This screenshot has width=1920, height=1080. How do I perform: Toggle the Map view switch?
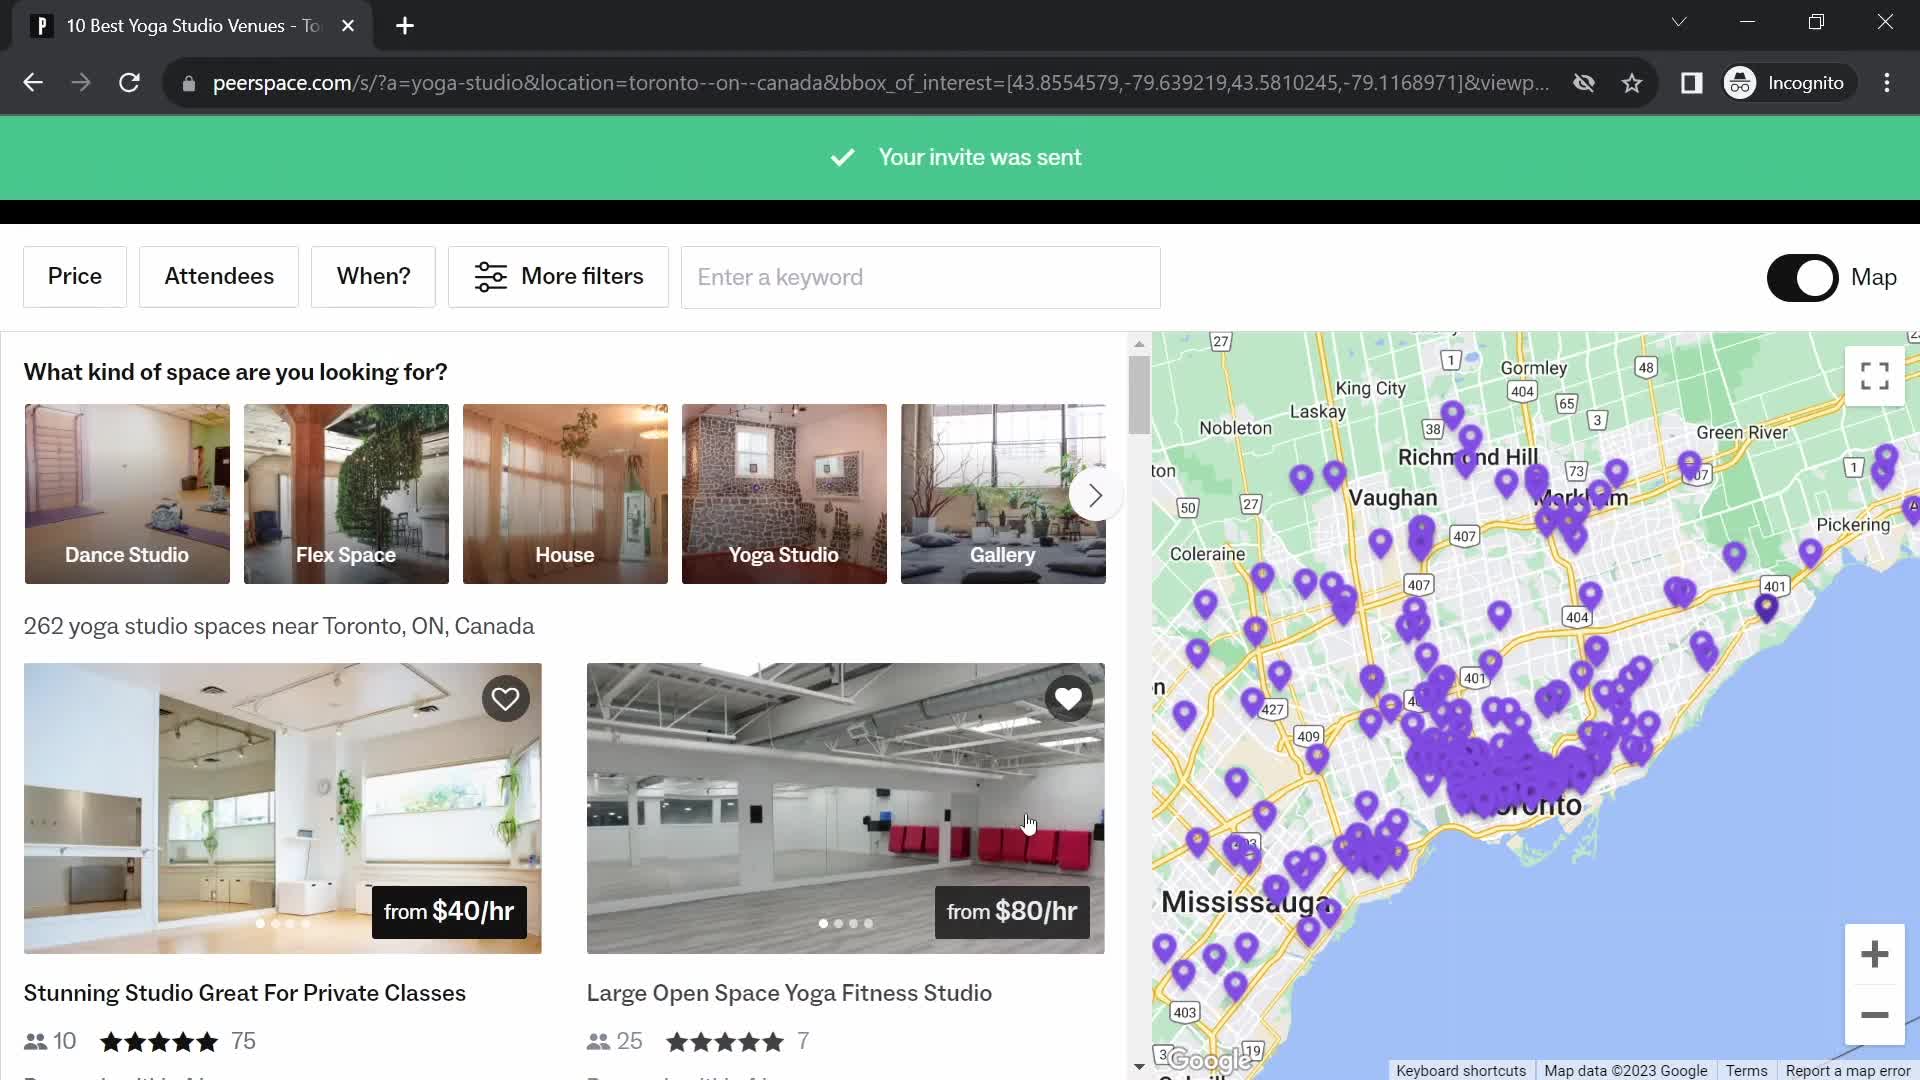[1804, 277]
